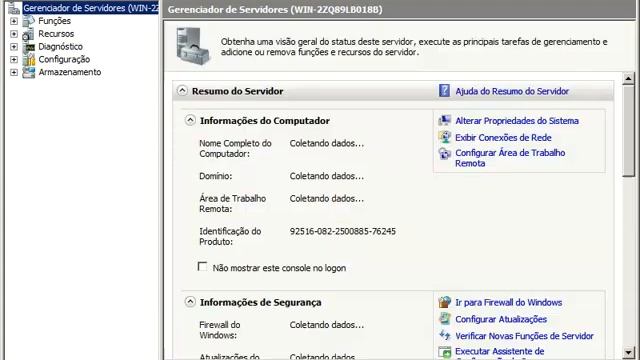This screenshot has height=360, width=640.
Task: Click the vertical scrollbar thumb
Action: pyautogui.click(x=629, y=131)
